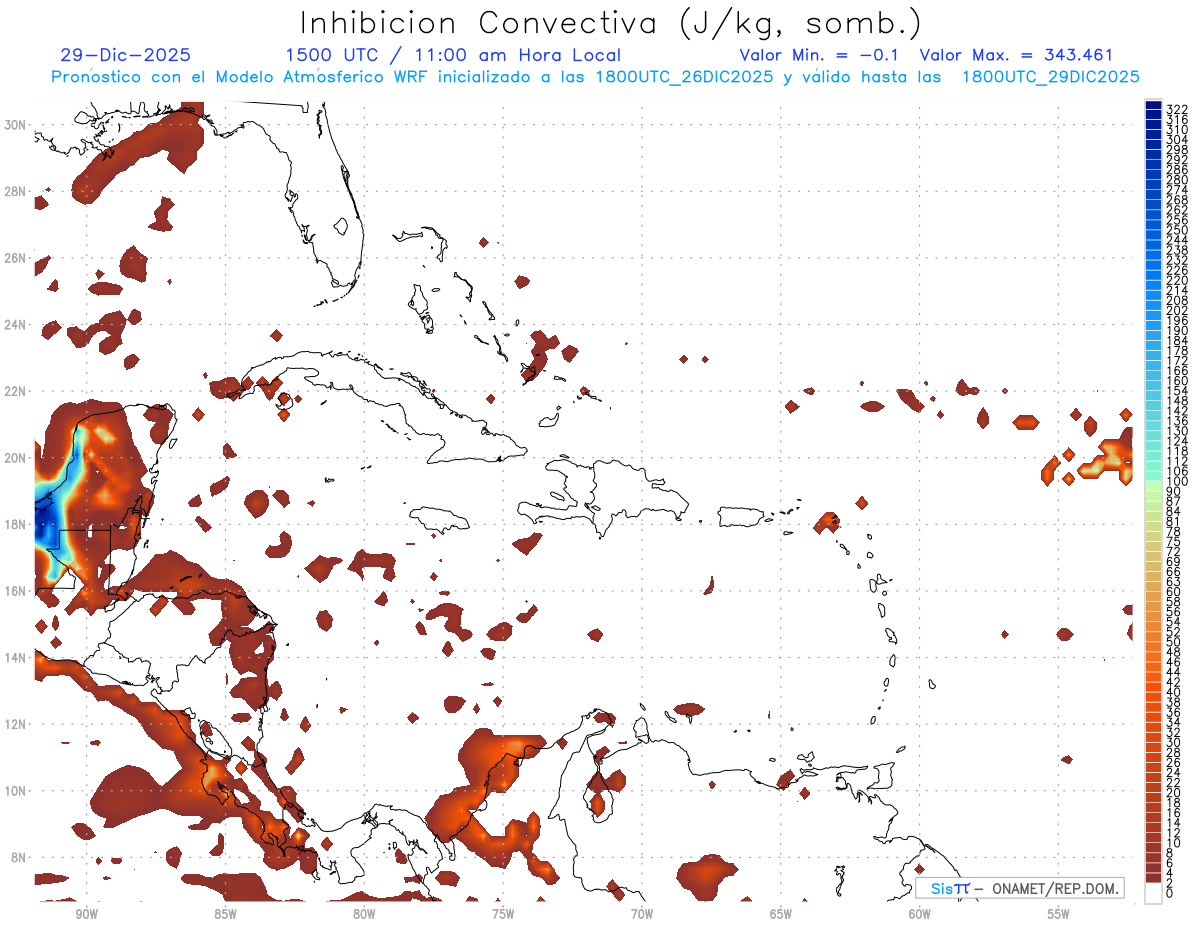Click the '12N' latitude label
Image resolution: width=1200 pixels, height=927 pixels.
tap(14, 724)
